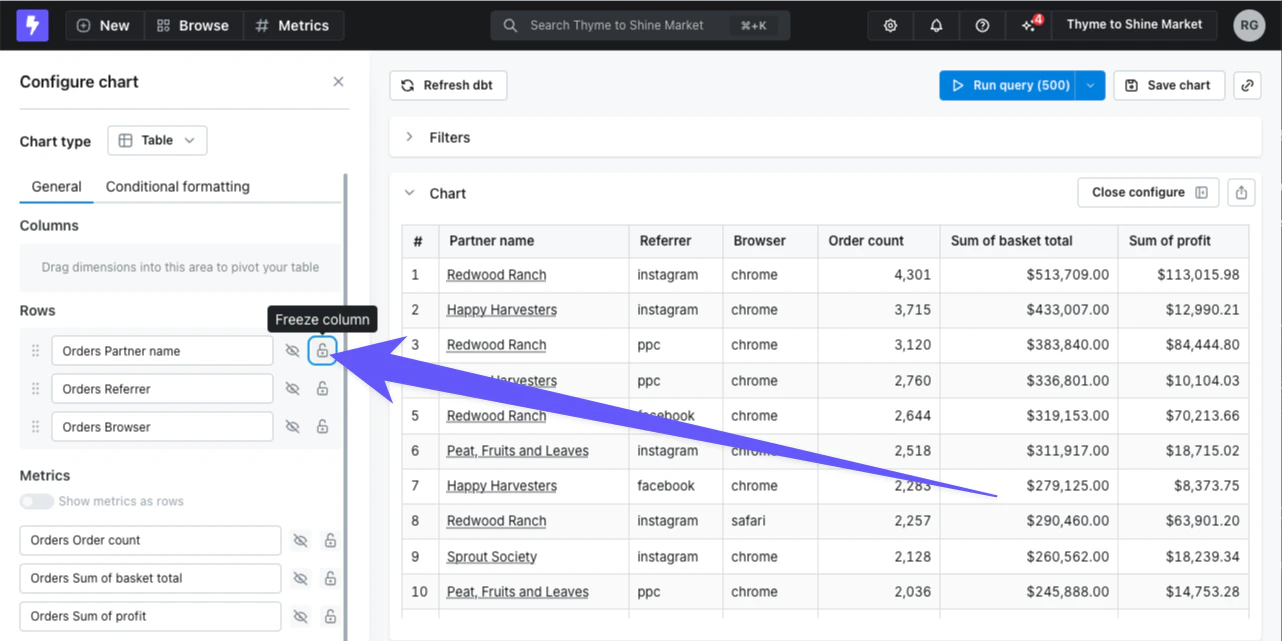Freeze the Orders Partner name column
The width and height of the screenshot is (1282, 641).
pos(322,351)
